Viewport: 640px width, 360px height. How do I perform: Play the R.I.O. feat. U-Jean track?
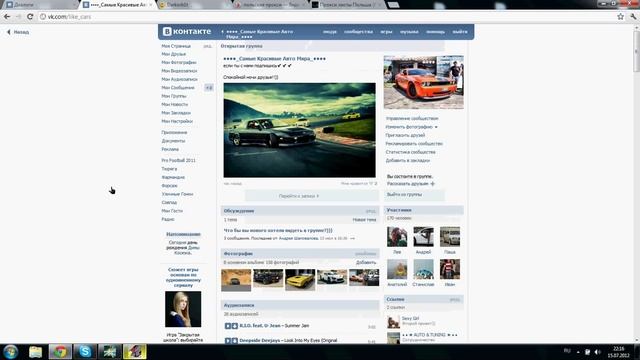[228, 326]
